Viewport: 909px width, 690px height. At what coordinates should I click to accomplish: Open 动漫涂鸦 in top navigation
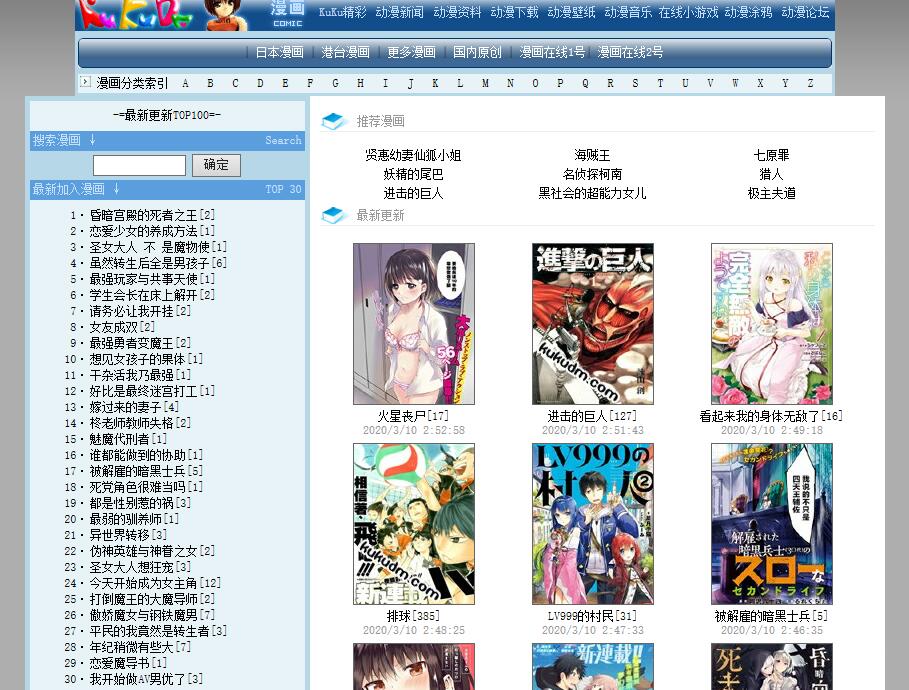[748, 12]
